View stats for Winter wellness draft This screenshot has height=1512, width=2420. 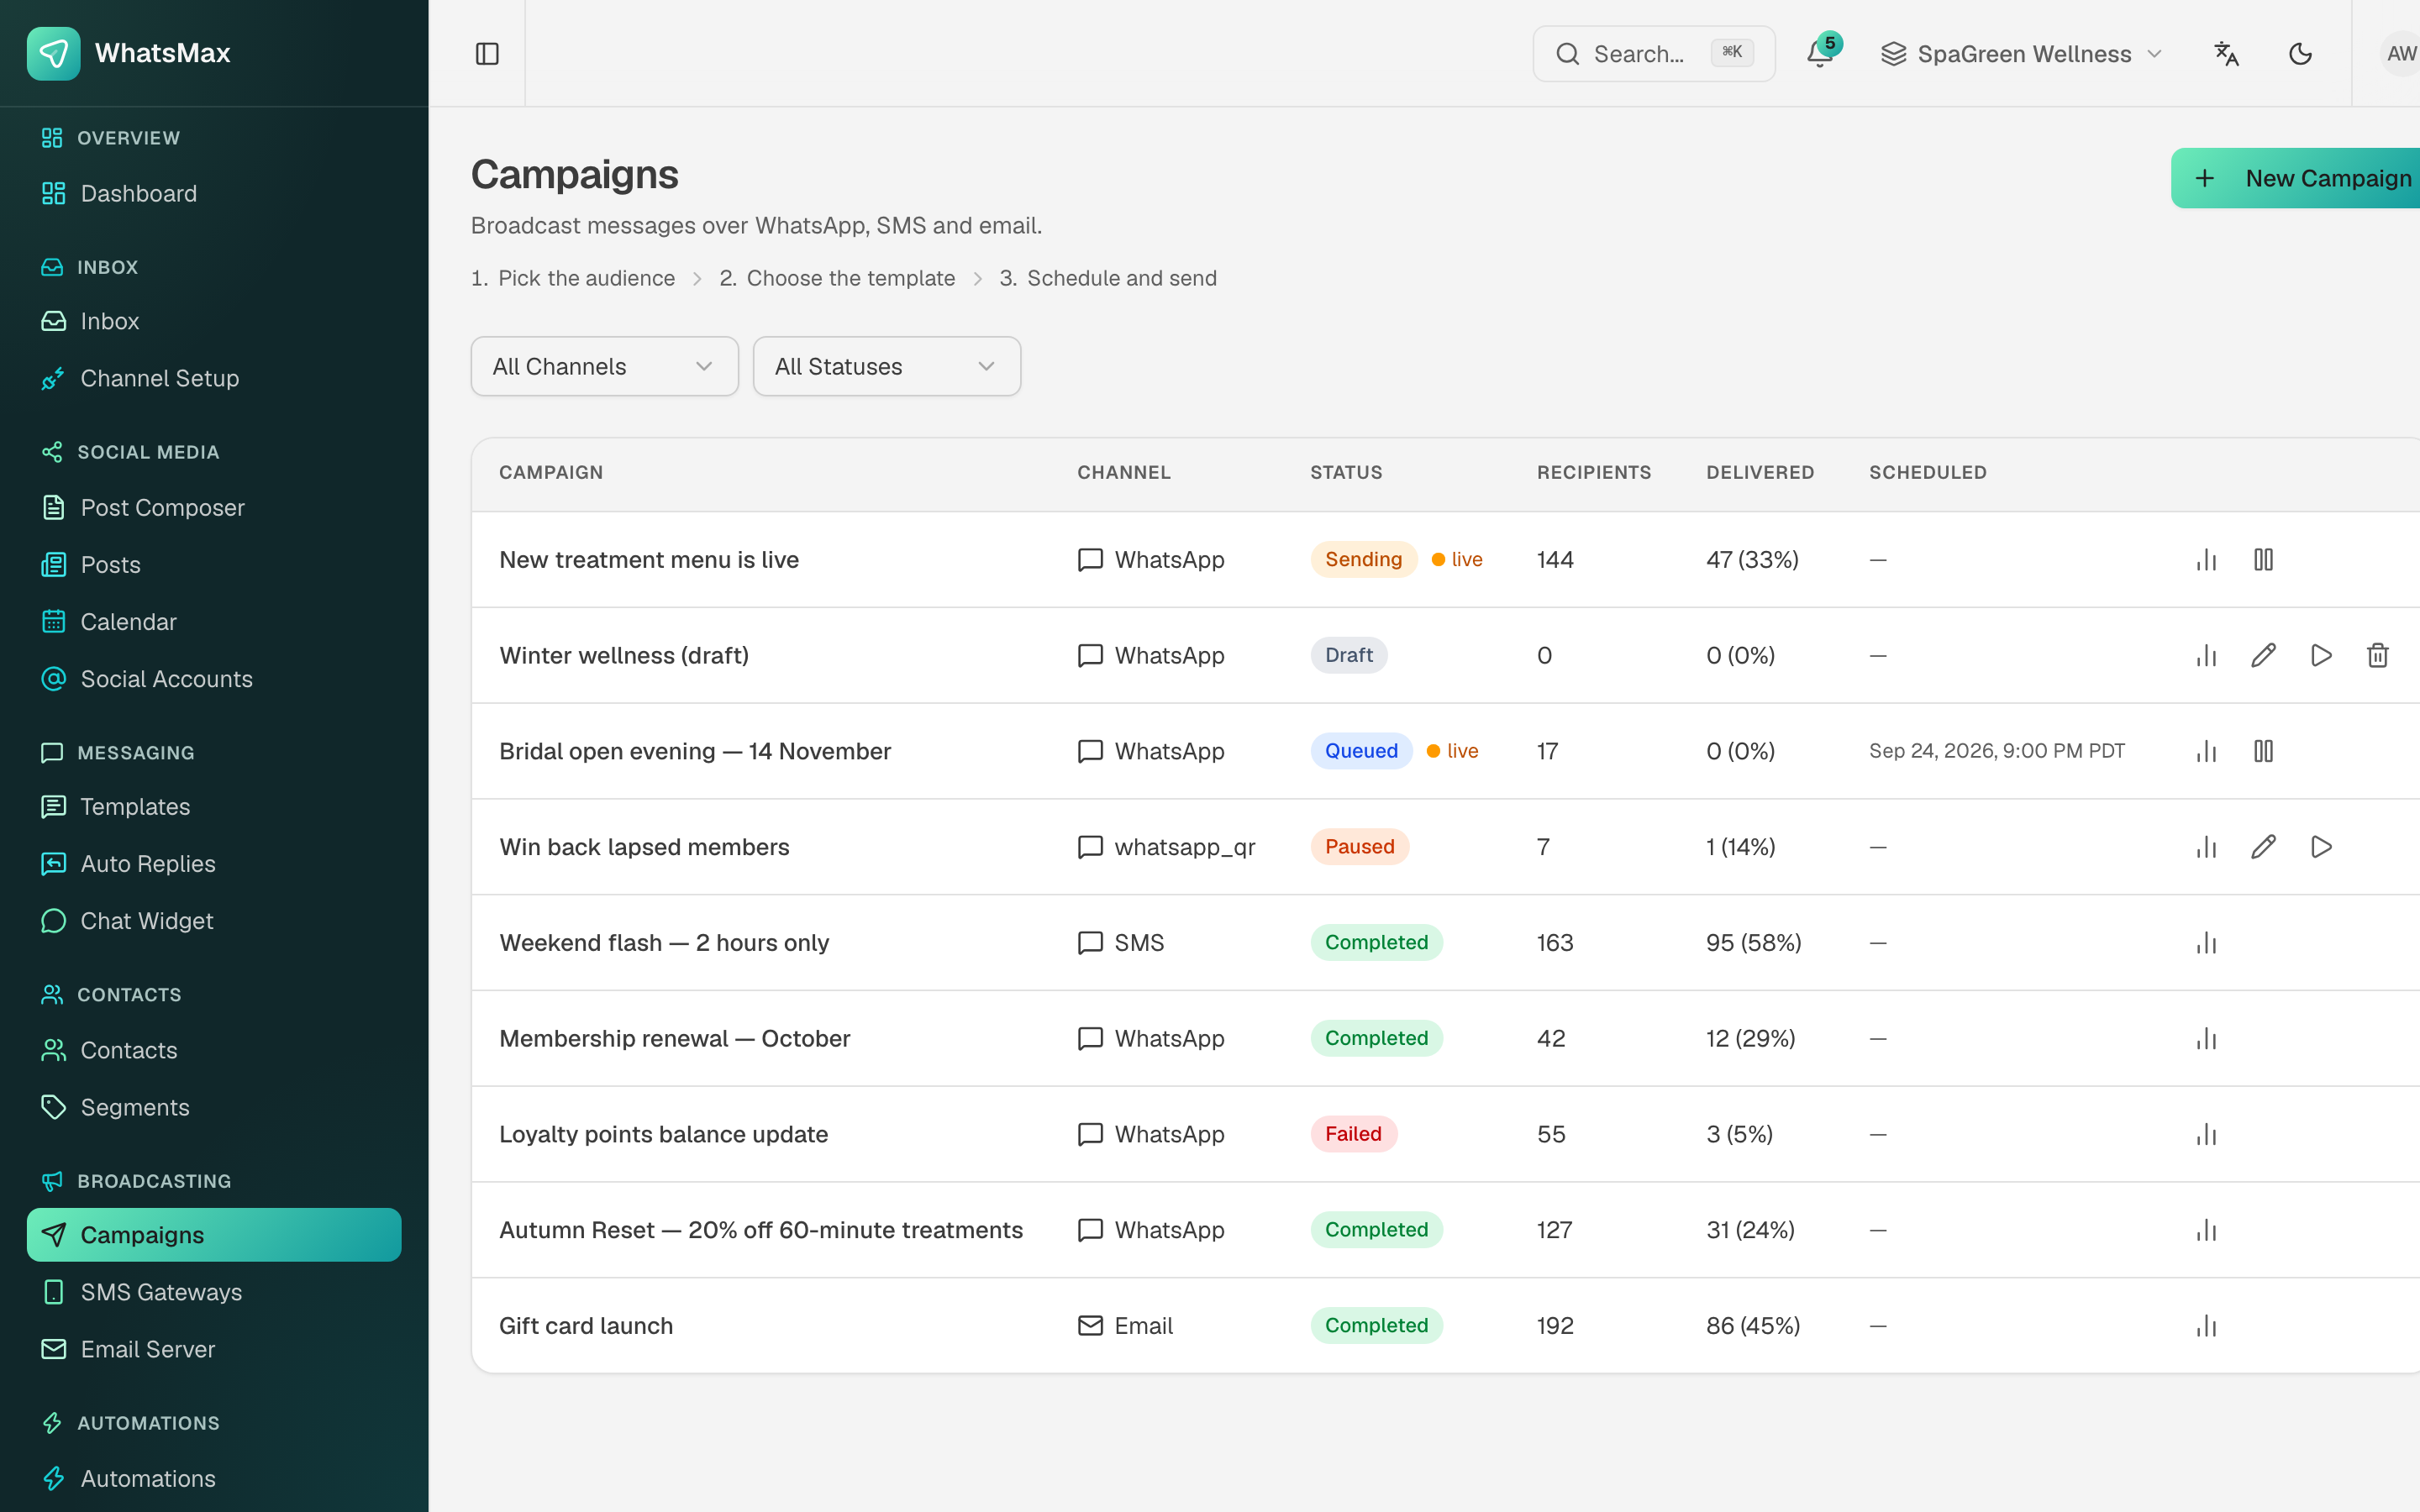point(2206,656)
